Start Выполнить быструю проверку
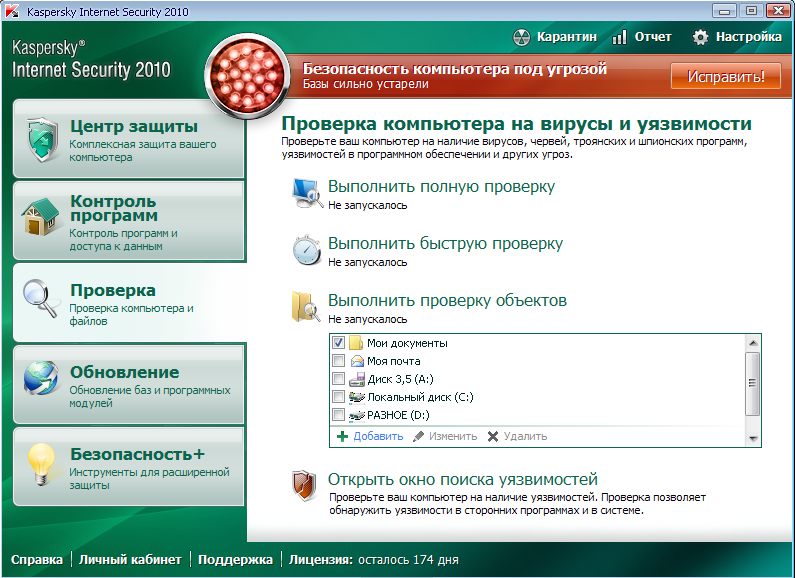This screenshot has height=578, width=795. pos(445,243)
